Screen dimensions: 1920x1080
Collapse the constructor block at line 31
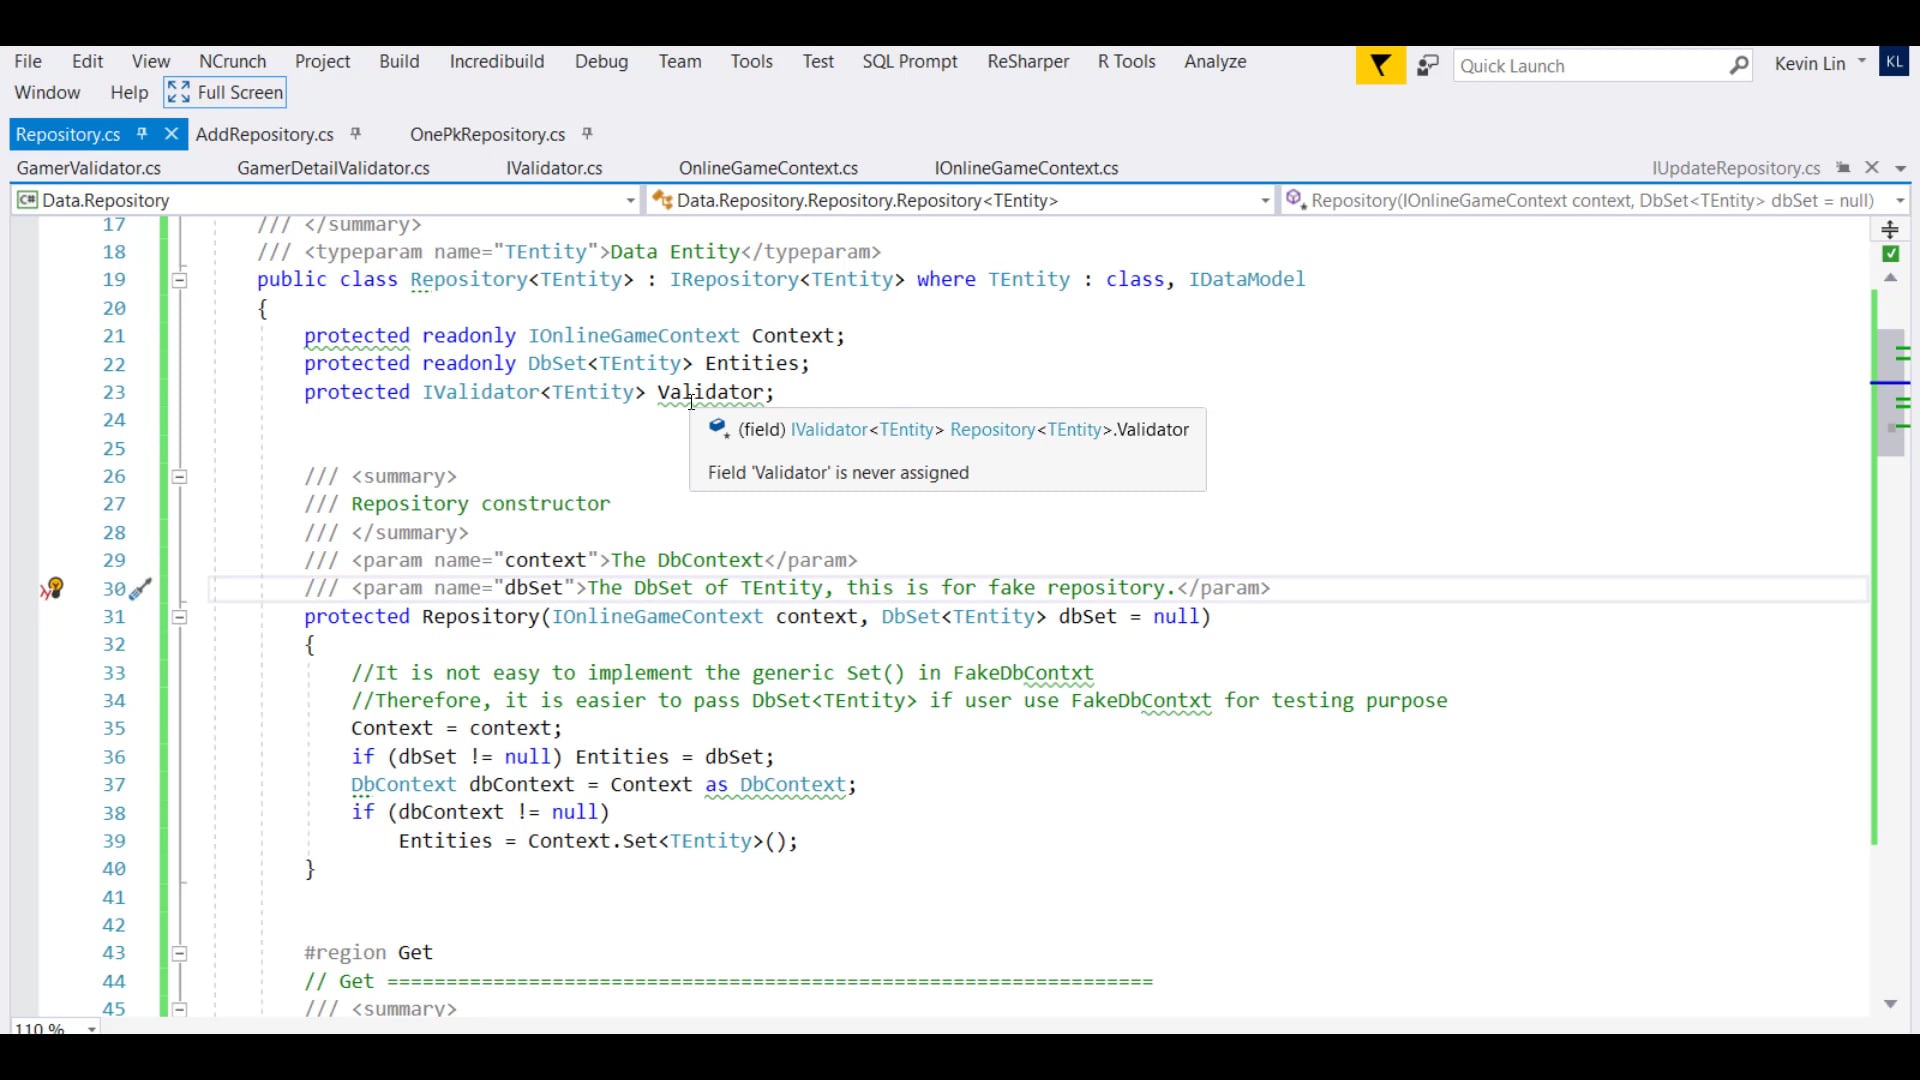tap(180, 617)
